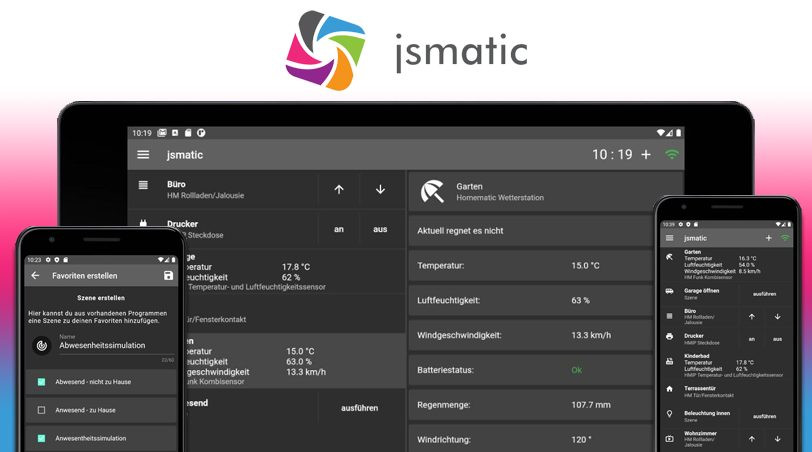The image size is (812, 452).
Task: Click 'Büro HM Rollladen/Jalousie' entry on tablet
Action: coord(223,189)
